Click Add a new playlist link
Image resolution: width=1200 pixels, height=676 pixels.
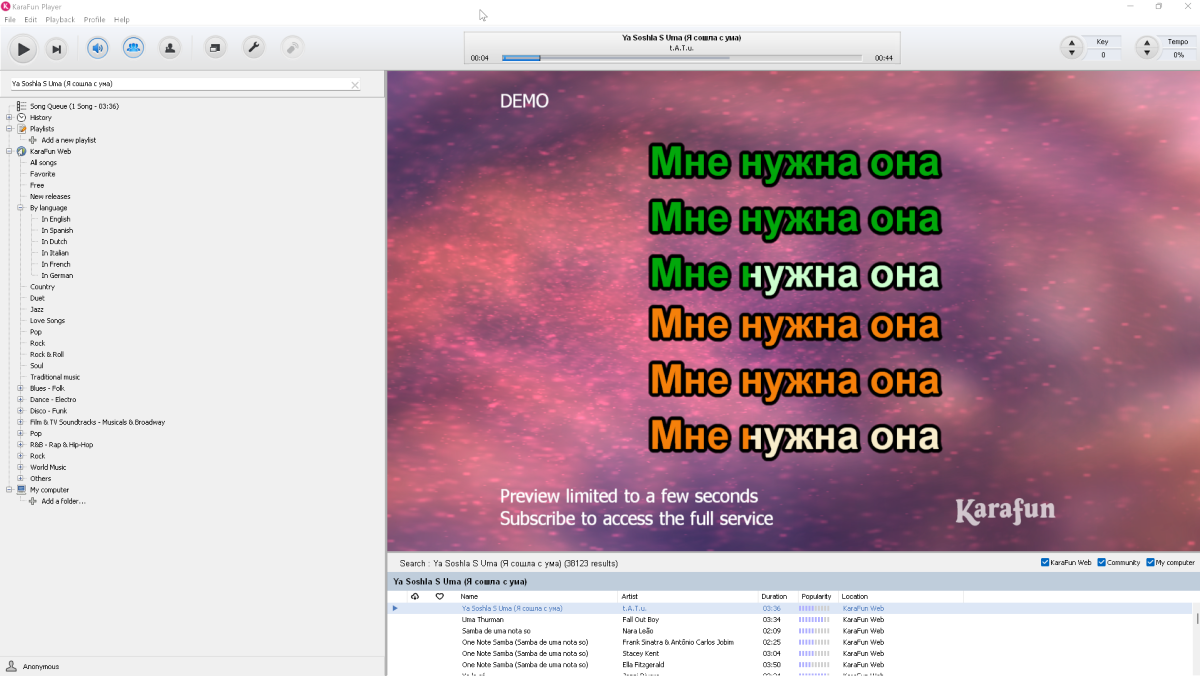point(69,140)
